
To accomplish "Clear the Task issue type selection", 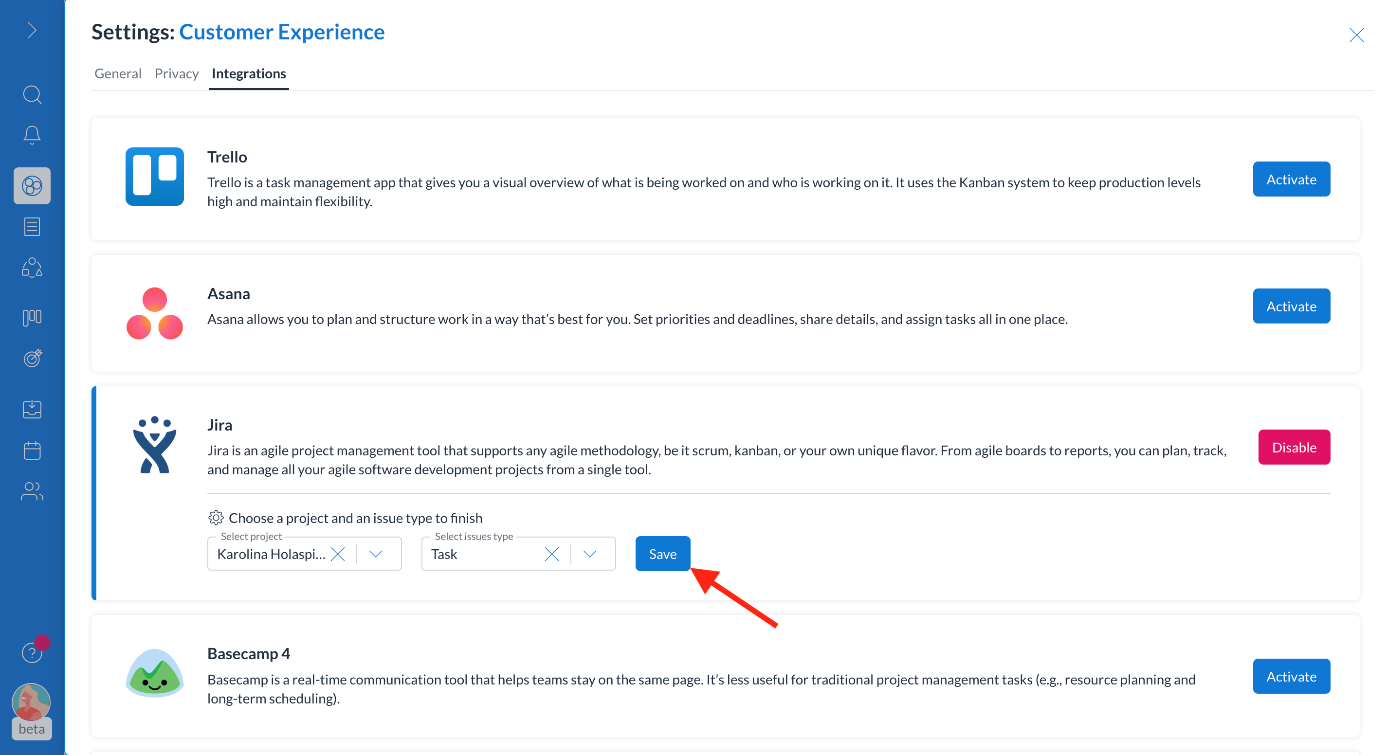I will pyautogui.click(x=551, y=554).
